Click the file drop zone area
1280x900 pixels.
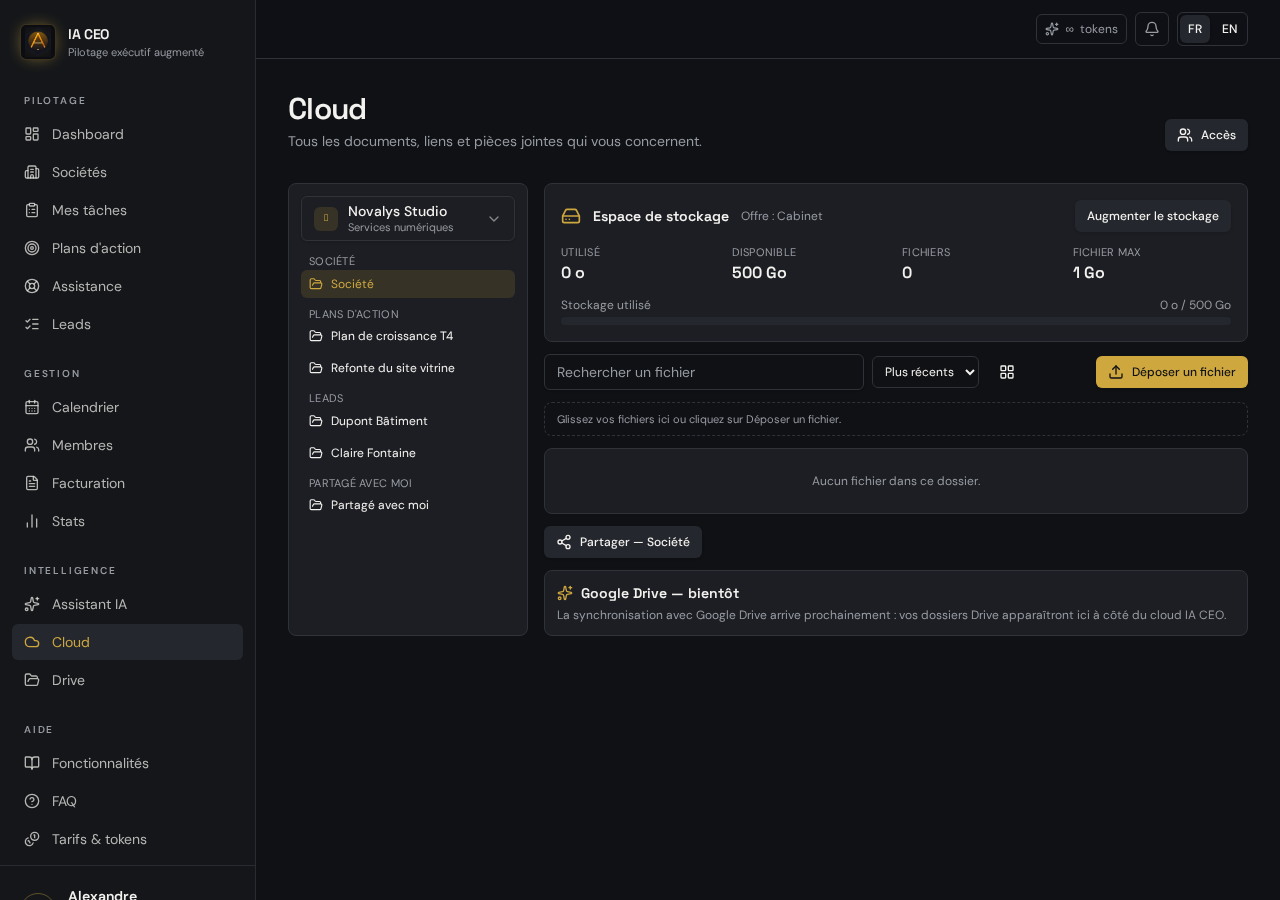[896, 419]
